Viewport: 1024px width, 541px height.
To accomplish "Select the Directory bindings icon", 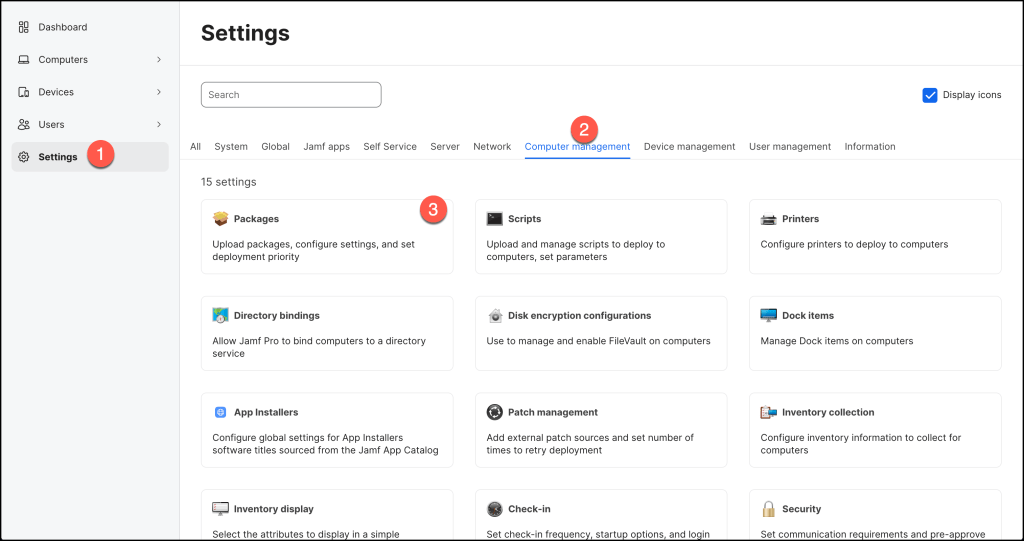I will (x=221, y=316).
